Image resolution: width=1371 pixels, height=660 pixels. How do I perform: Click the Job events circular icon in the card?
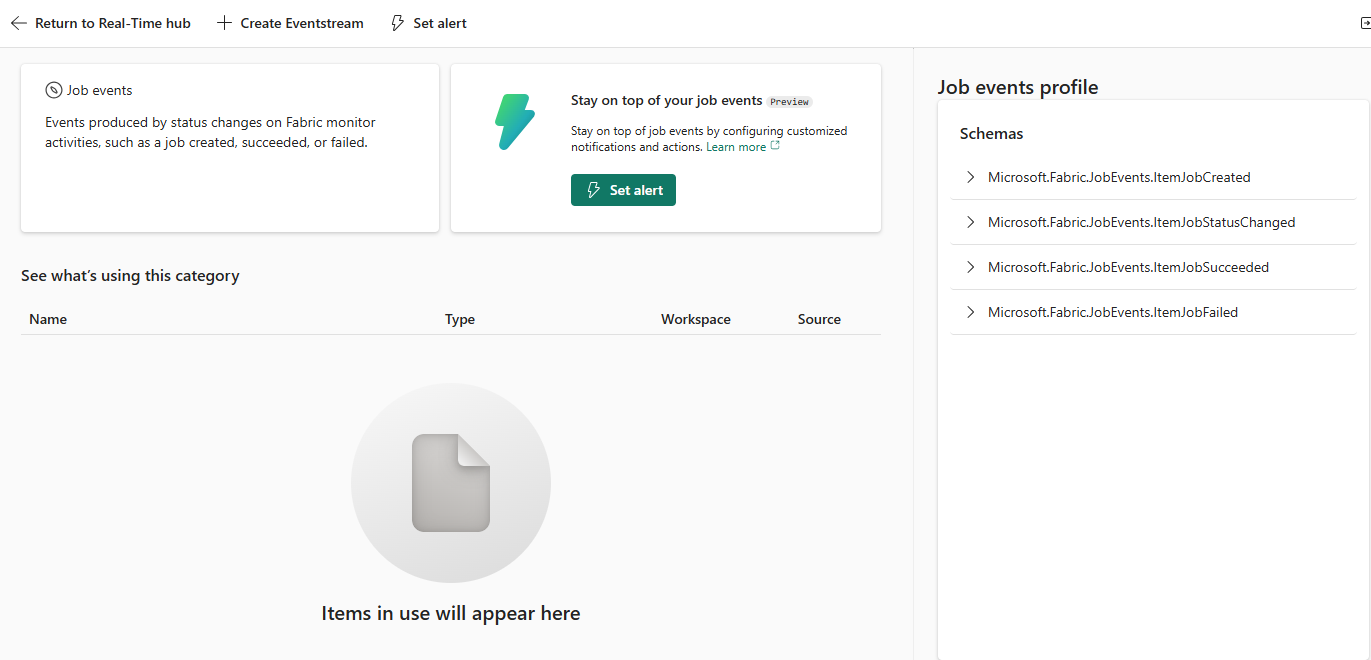[x=54, y=90]
